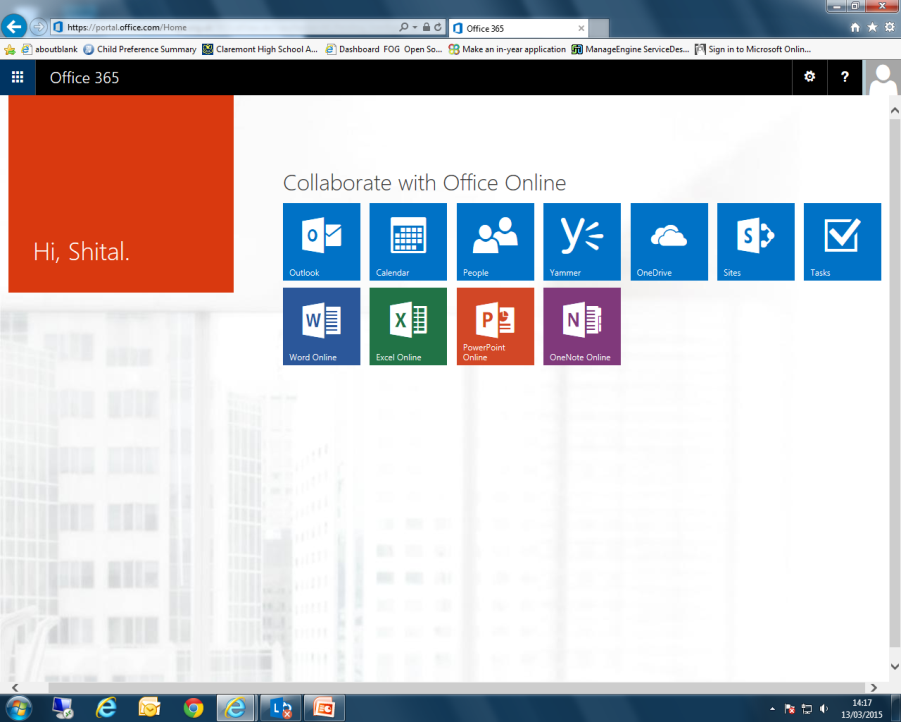This screenshot has height=722, width=901.
Task: Click the system tray volume icon
Action: coord(823,709)
